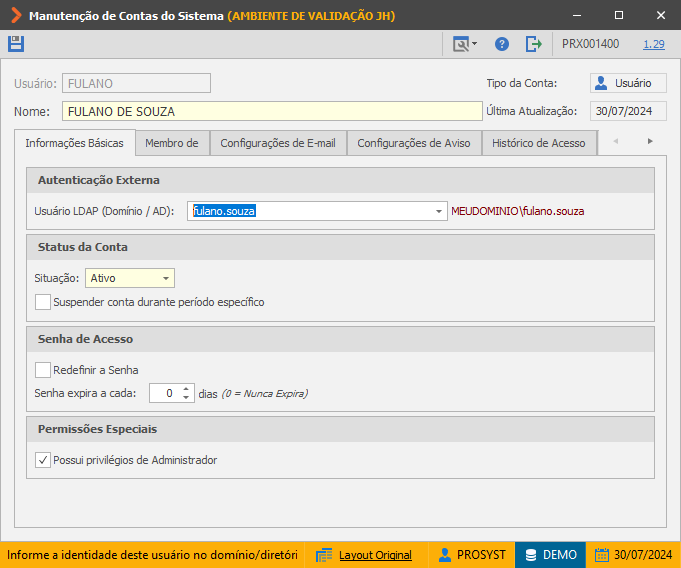
Task: Click the save floppy disk icon
Action: (16, 44)
